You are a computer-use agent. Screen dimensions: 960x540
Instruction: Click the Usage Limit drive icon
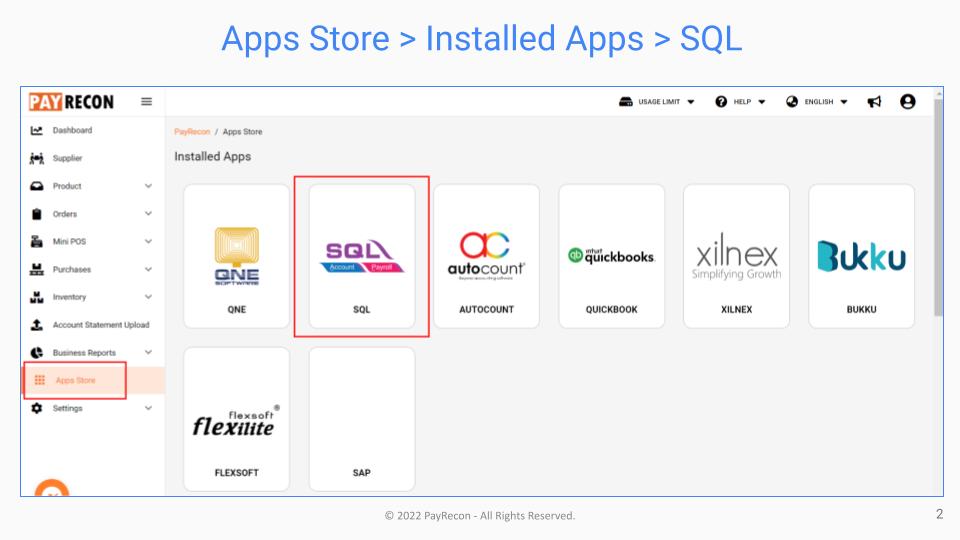click(x=626, y=102)
